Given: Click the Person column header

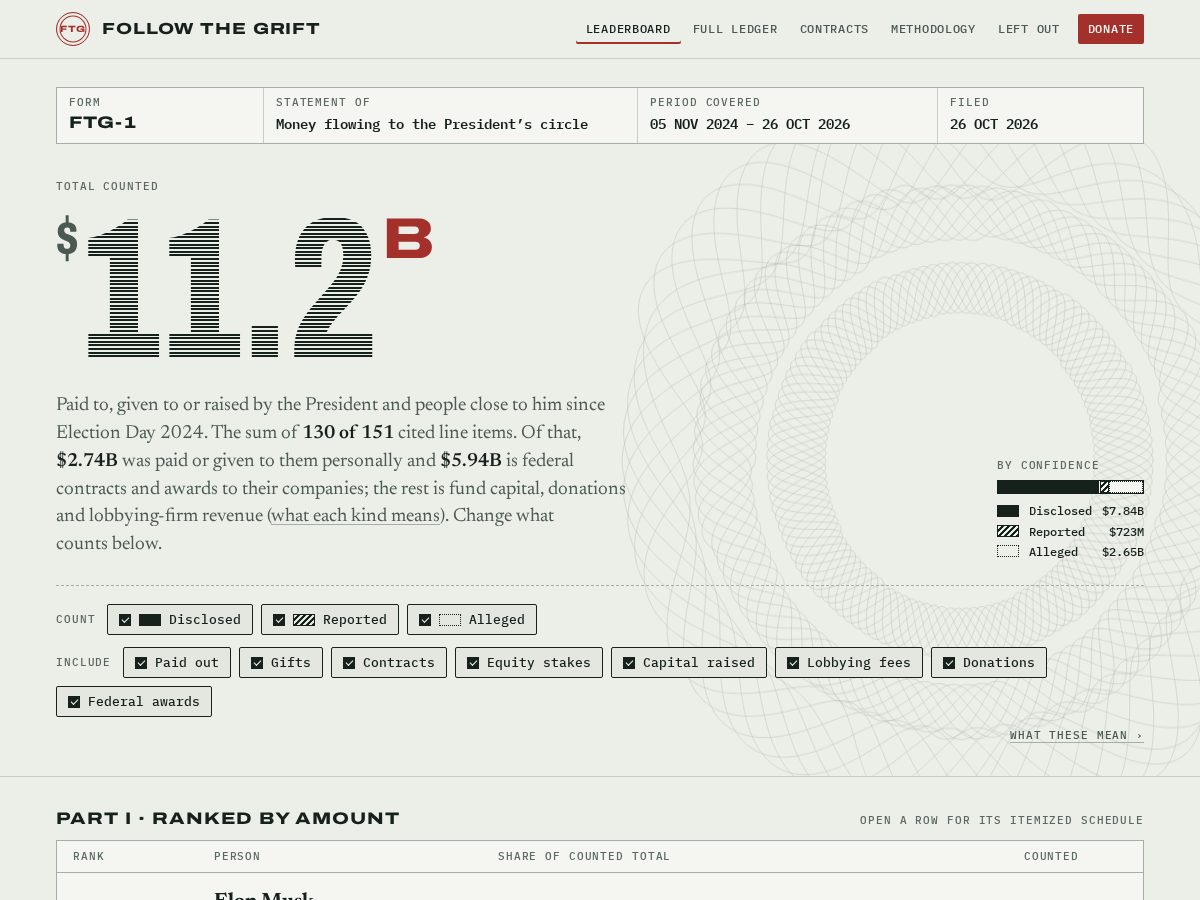Looking at the screenshot, I should (237, 856).
